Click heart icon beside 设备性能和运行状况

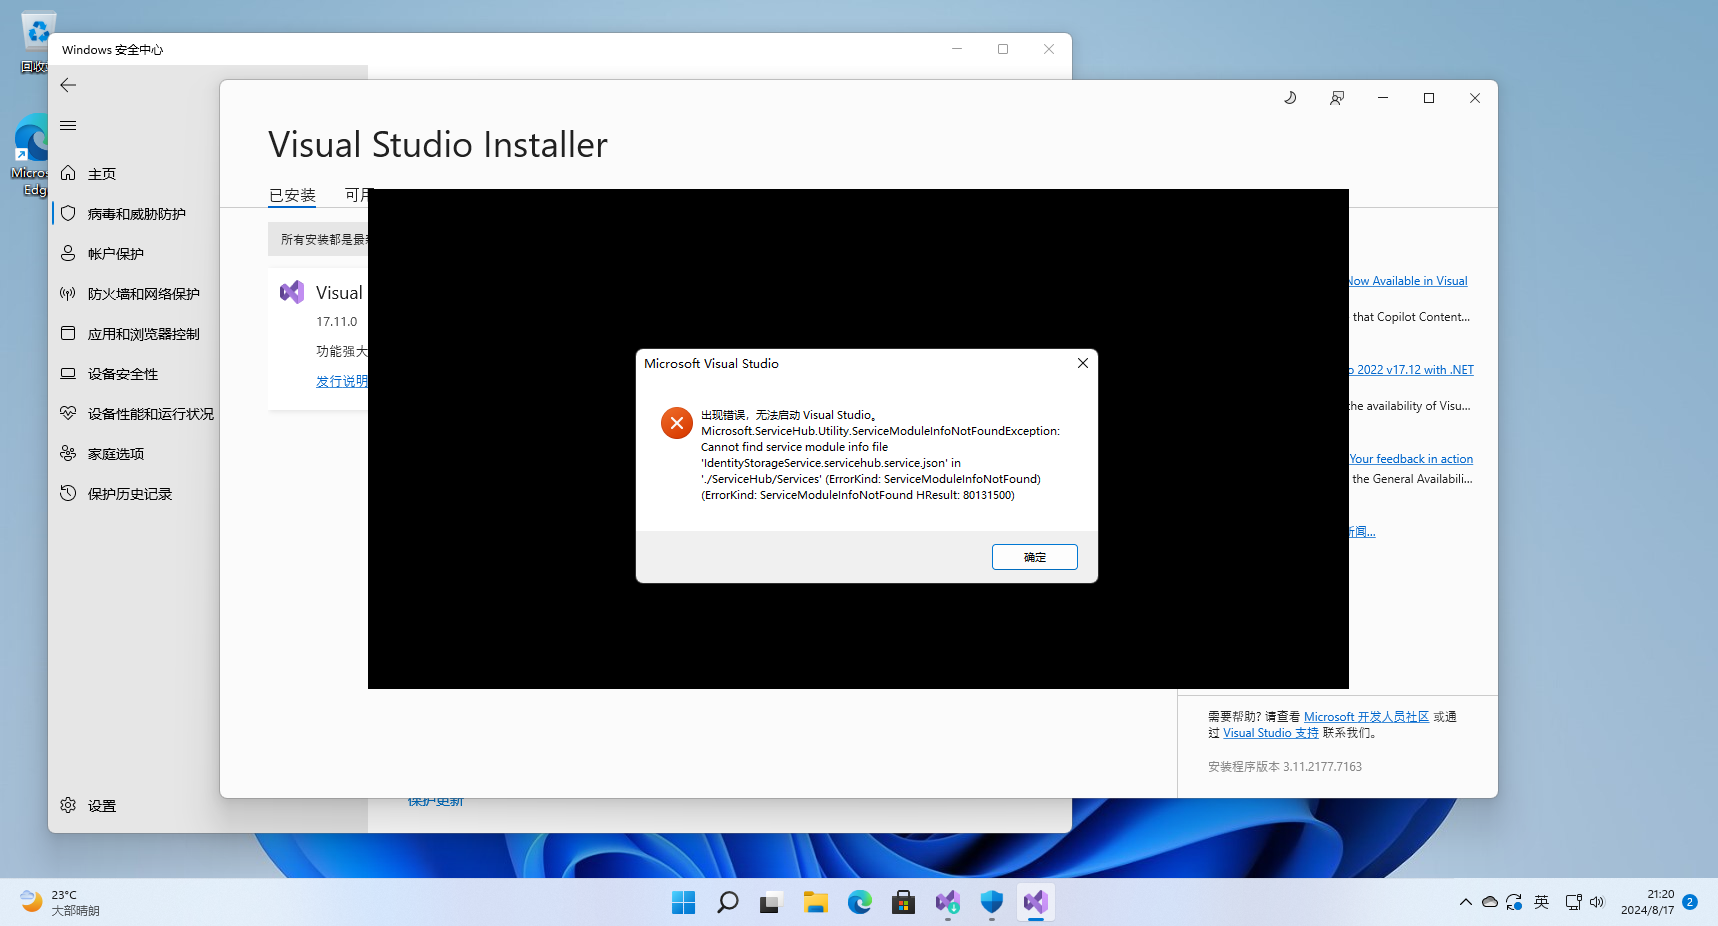(x=68, y=413)
